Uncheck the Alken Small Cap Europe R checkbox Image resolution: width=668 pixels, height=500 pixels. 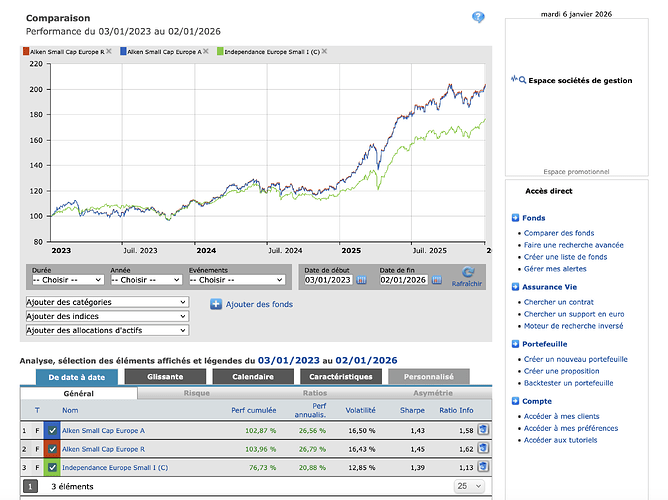[52, 449]
